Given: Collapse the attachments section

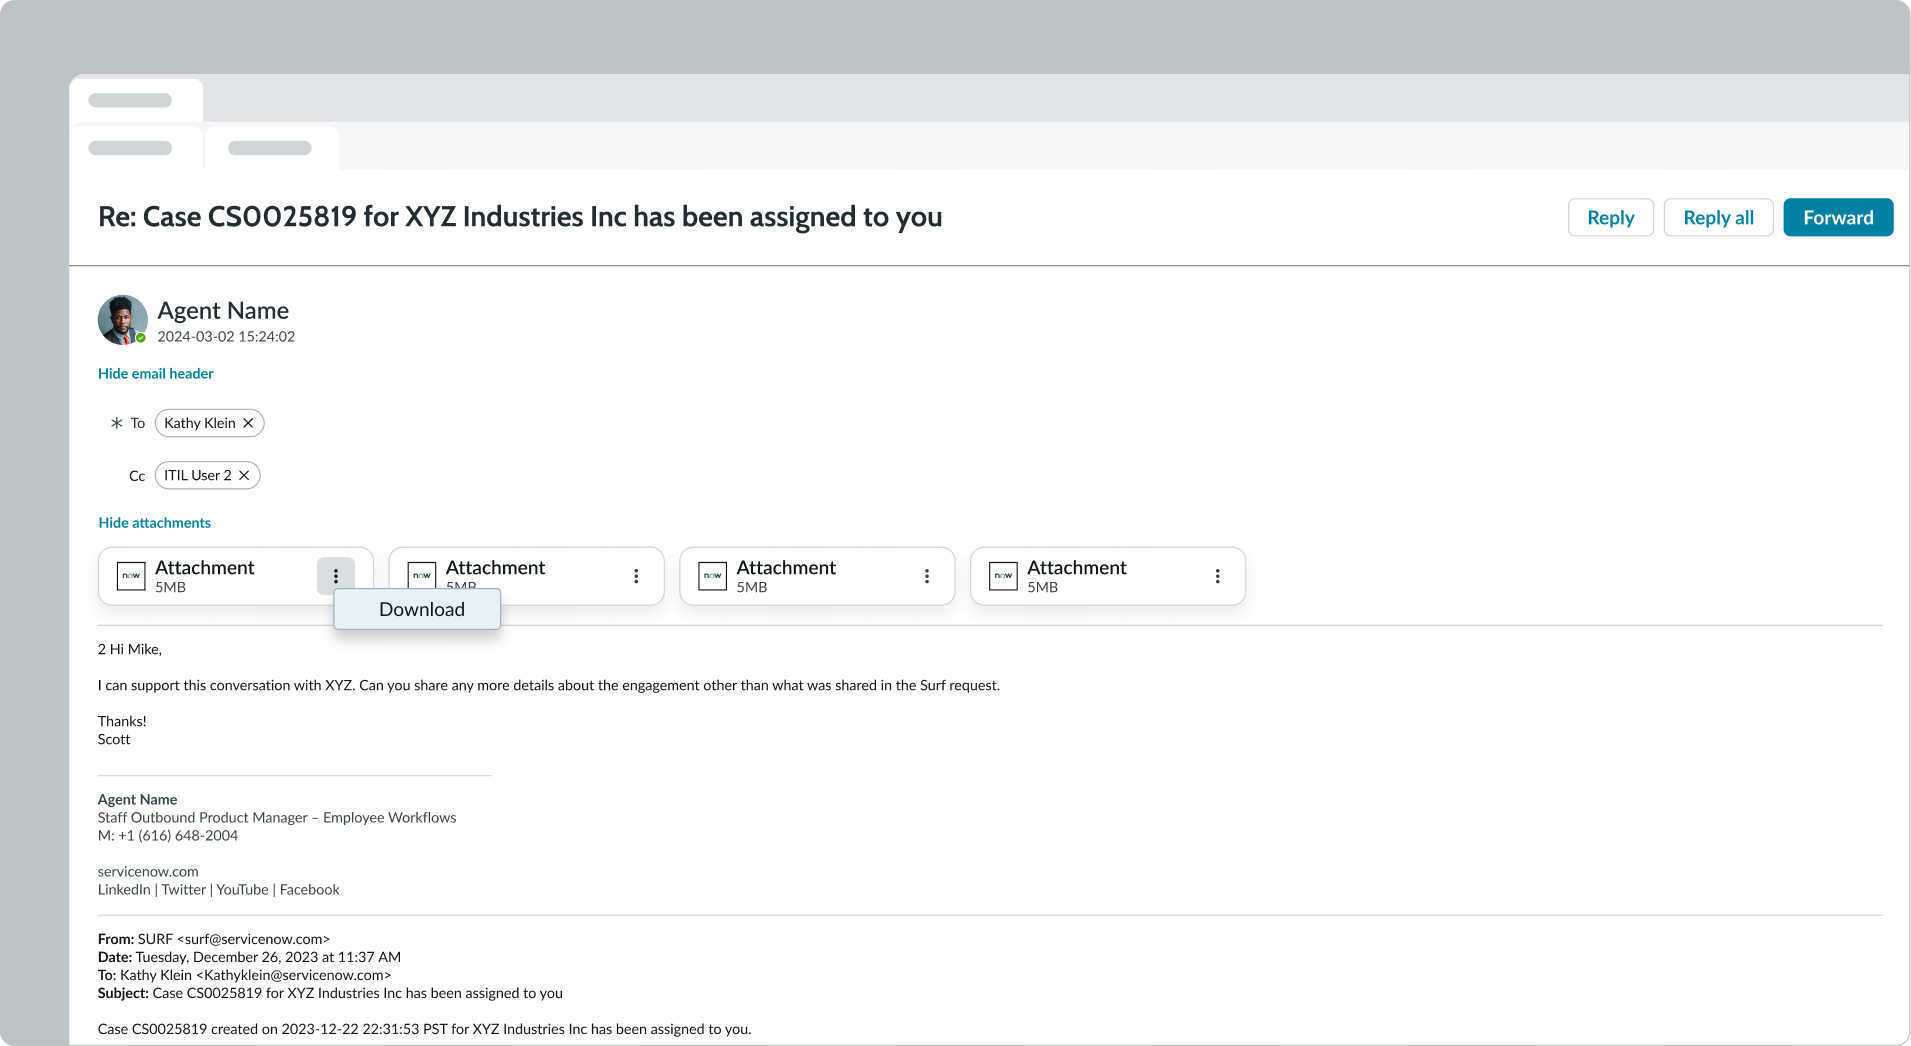Looking at the screenshot, I should (154, 522).
